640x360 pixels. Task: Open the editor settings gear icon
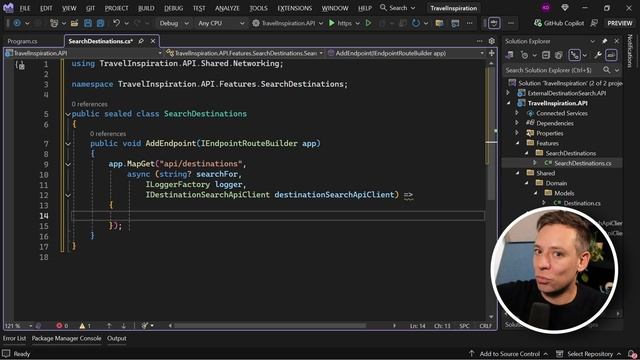click(x=491, y=41)
